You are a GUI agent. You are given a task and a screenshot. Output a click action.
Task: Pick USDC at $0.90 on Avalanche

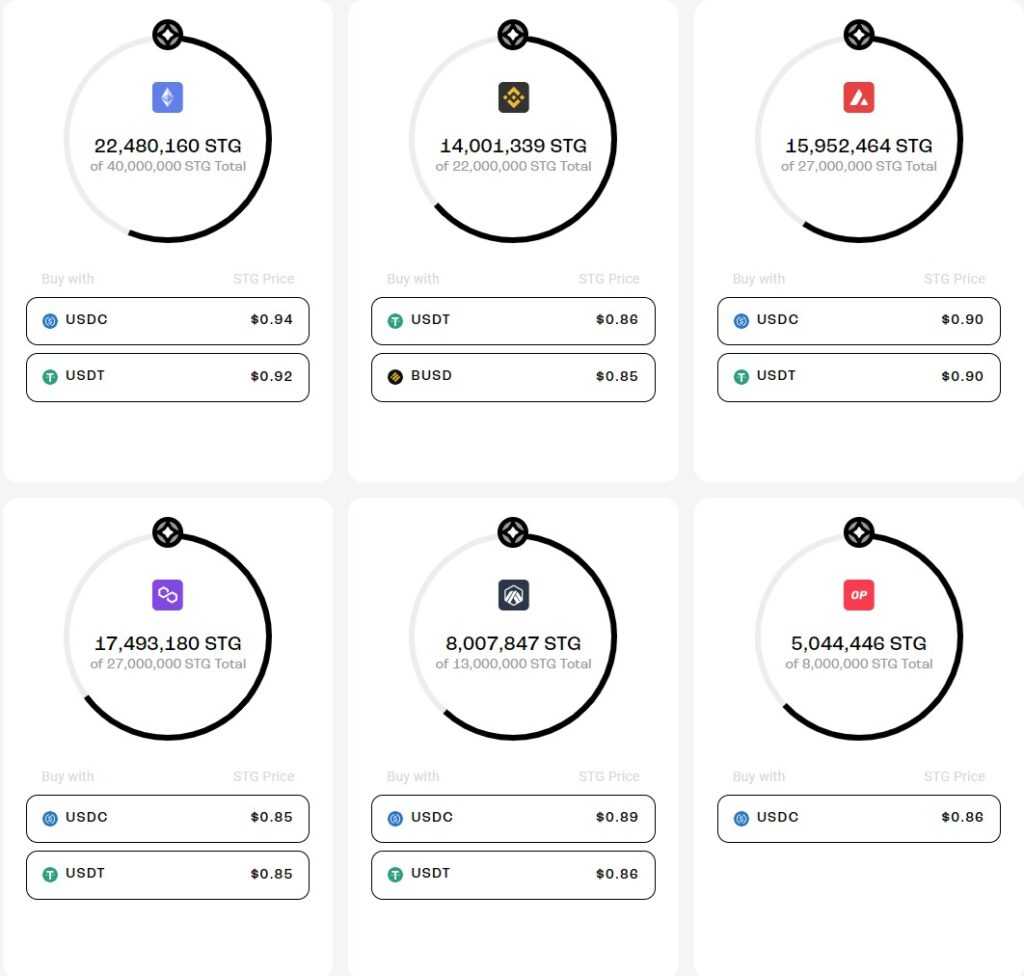tap(858, 321)
